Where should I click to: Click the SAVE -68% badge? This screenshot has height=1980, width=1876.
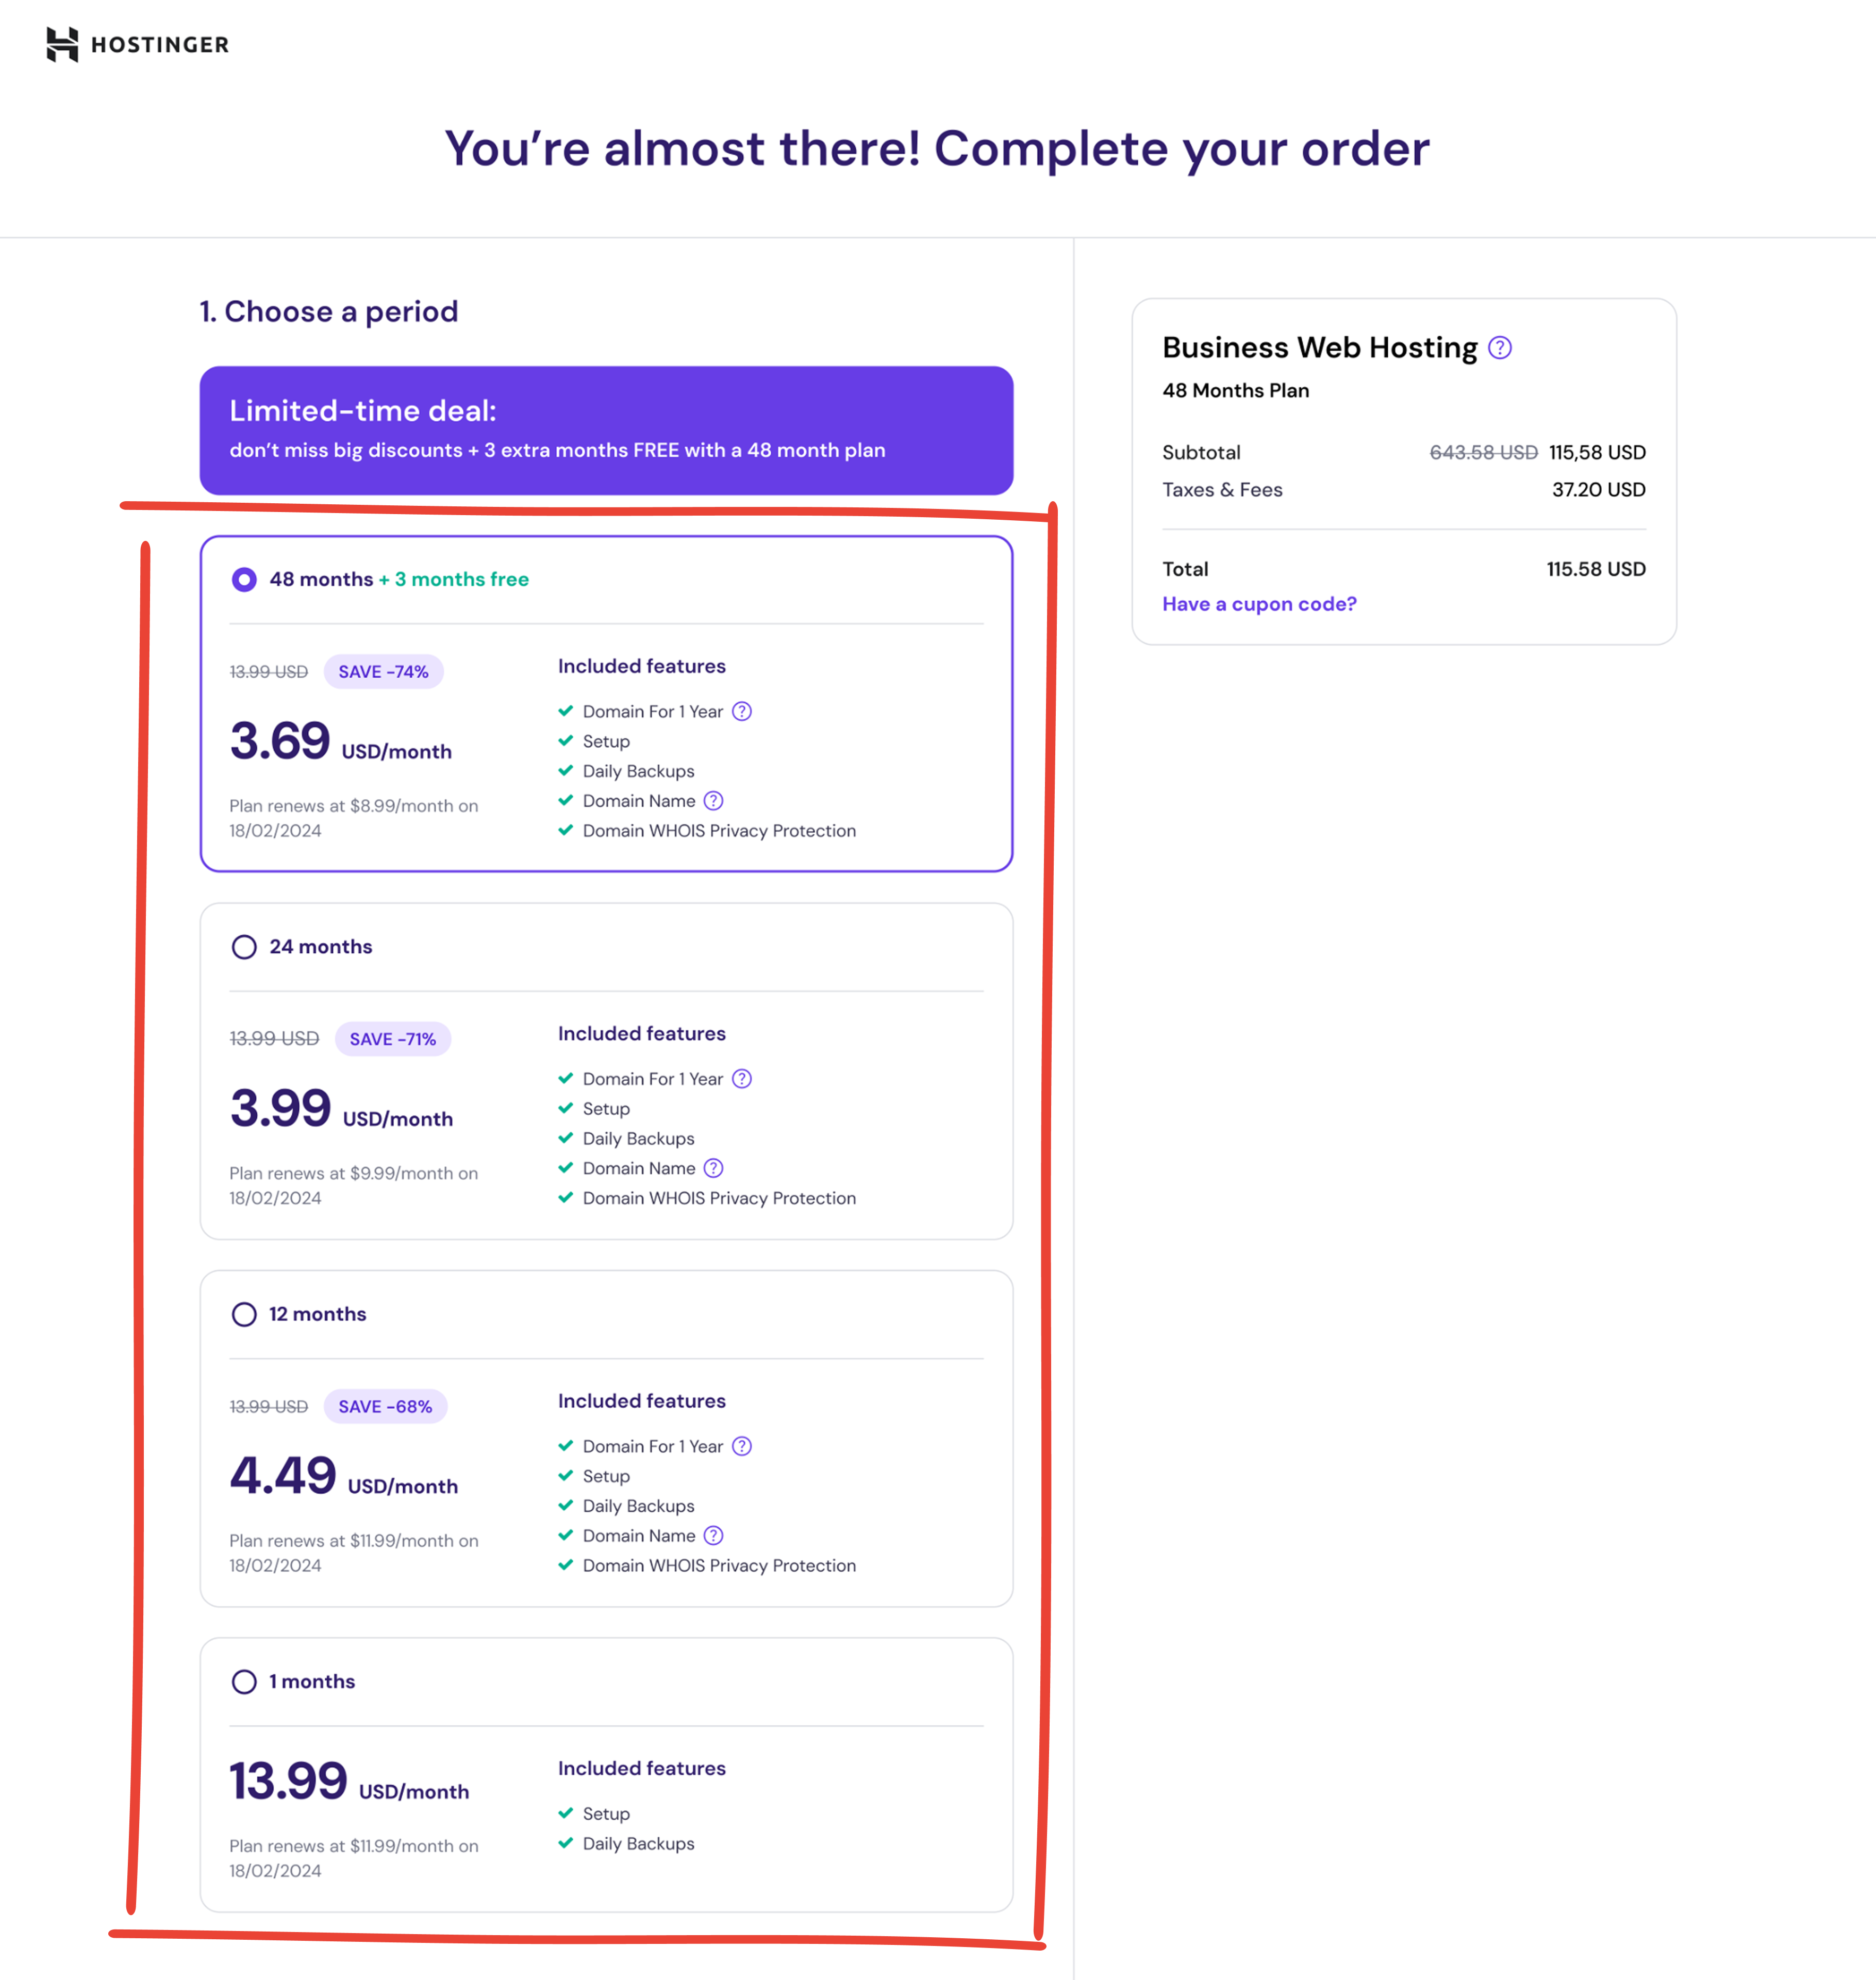(x=385, y=1406)
